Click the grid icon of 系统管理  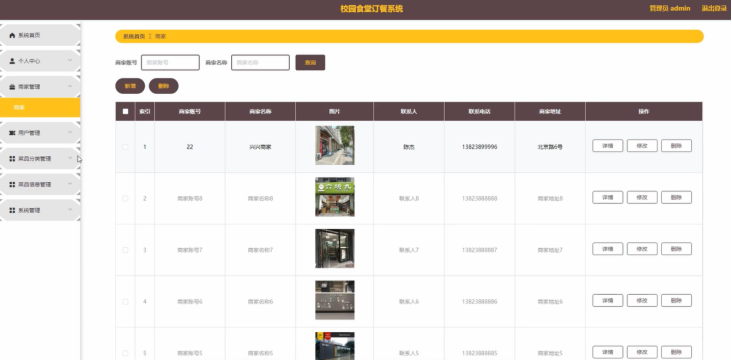12,211
